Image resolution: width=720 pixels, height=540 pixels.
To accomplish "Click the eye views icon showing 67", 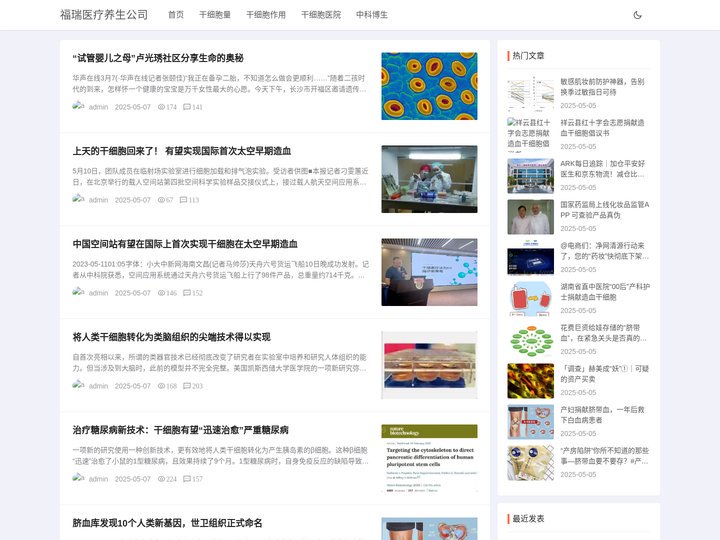I will click(x=161, y=200).
